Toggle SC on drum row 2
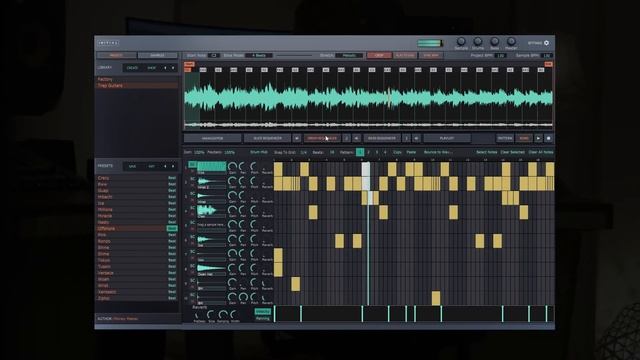The width and height of the screenshot is (640, 360). click(192, 179)
